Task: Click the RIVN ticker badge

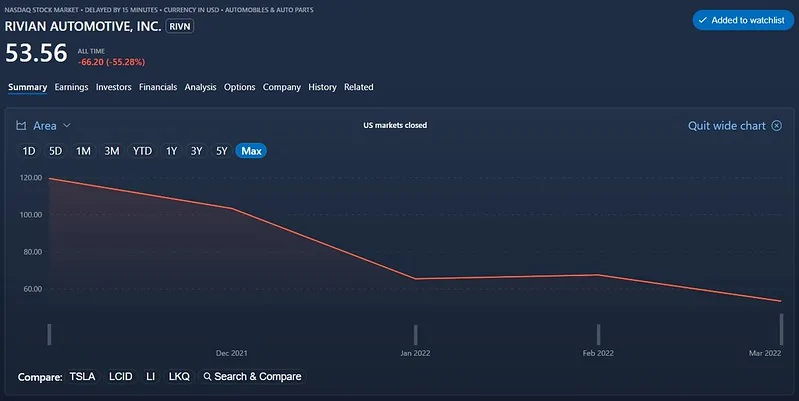Action: pyautogui.click(x=180, y=26)
